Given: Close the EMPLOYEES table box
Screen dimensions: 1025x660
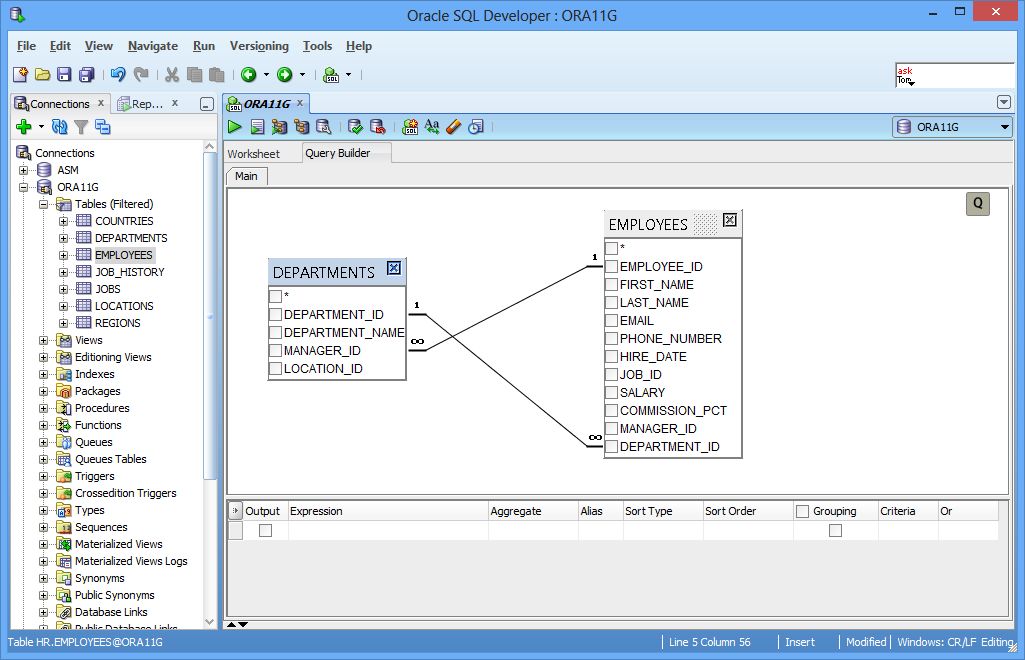Looking at the screenshot, I should [730, 220].
